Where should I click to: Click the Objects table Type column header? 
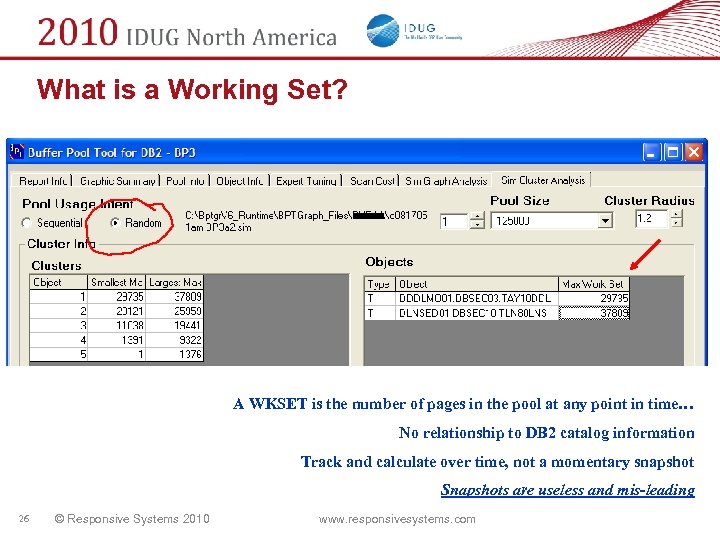click(x=380, y=284)
